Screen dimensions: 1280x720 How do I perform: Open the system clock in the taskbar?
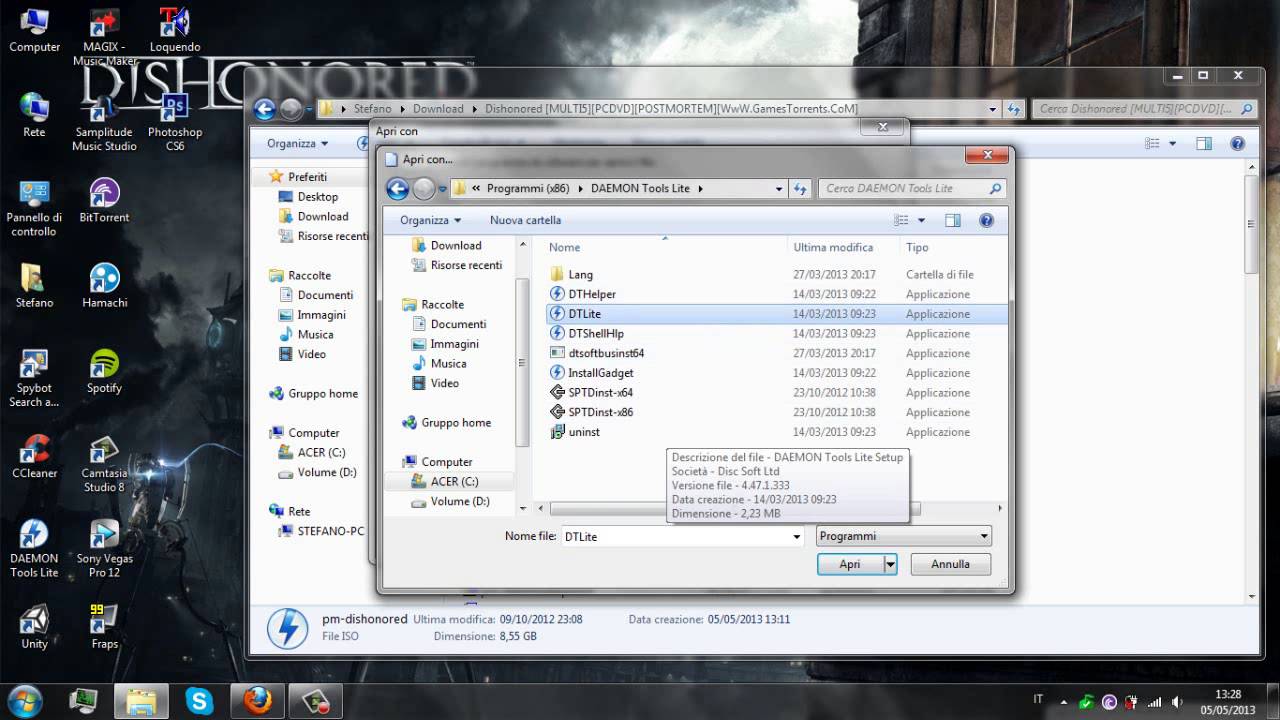[1227, 701]
